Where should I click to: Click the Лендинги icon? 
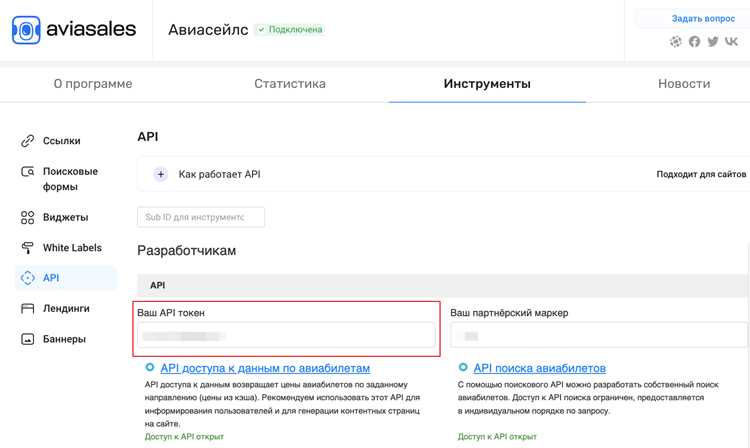point(28,309)
